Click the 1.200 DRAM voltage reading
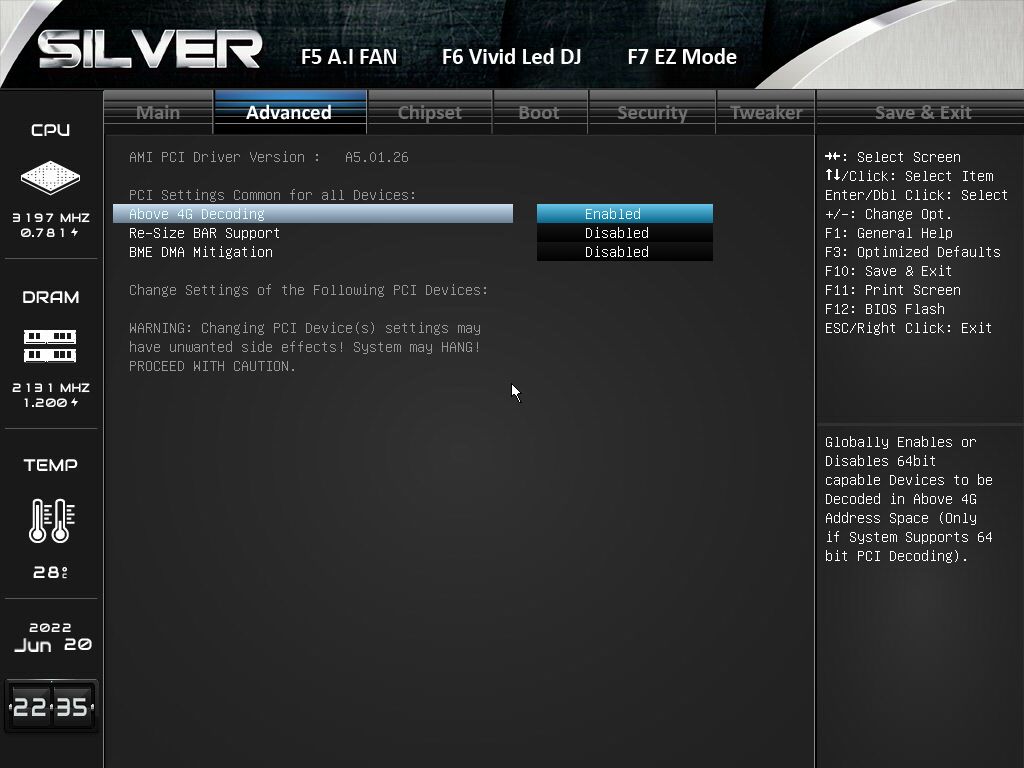The image size is (1024, 768). (x=51, y=402)
